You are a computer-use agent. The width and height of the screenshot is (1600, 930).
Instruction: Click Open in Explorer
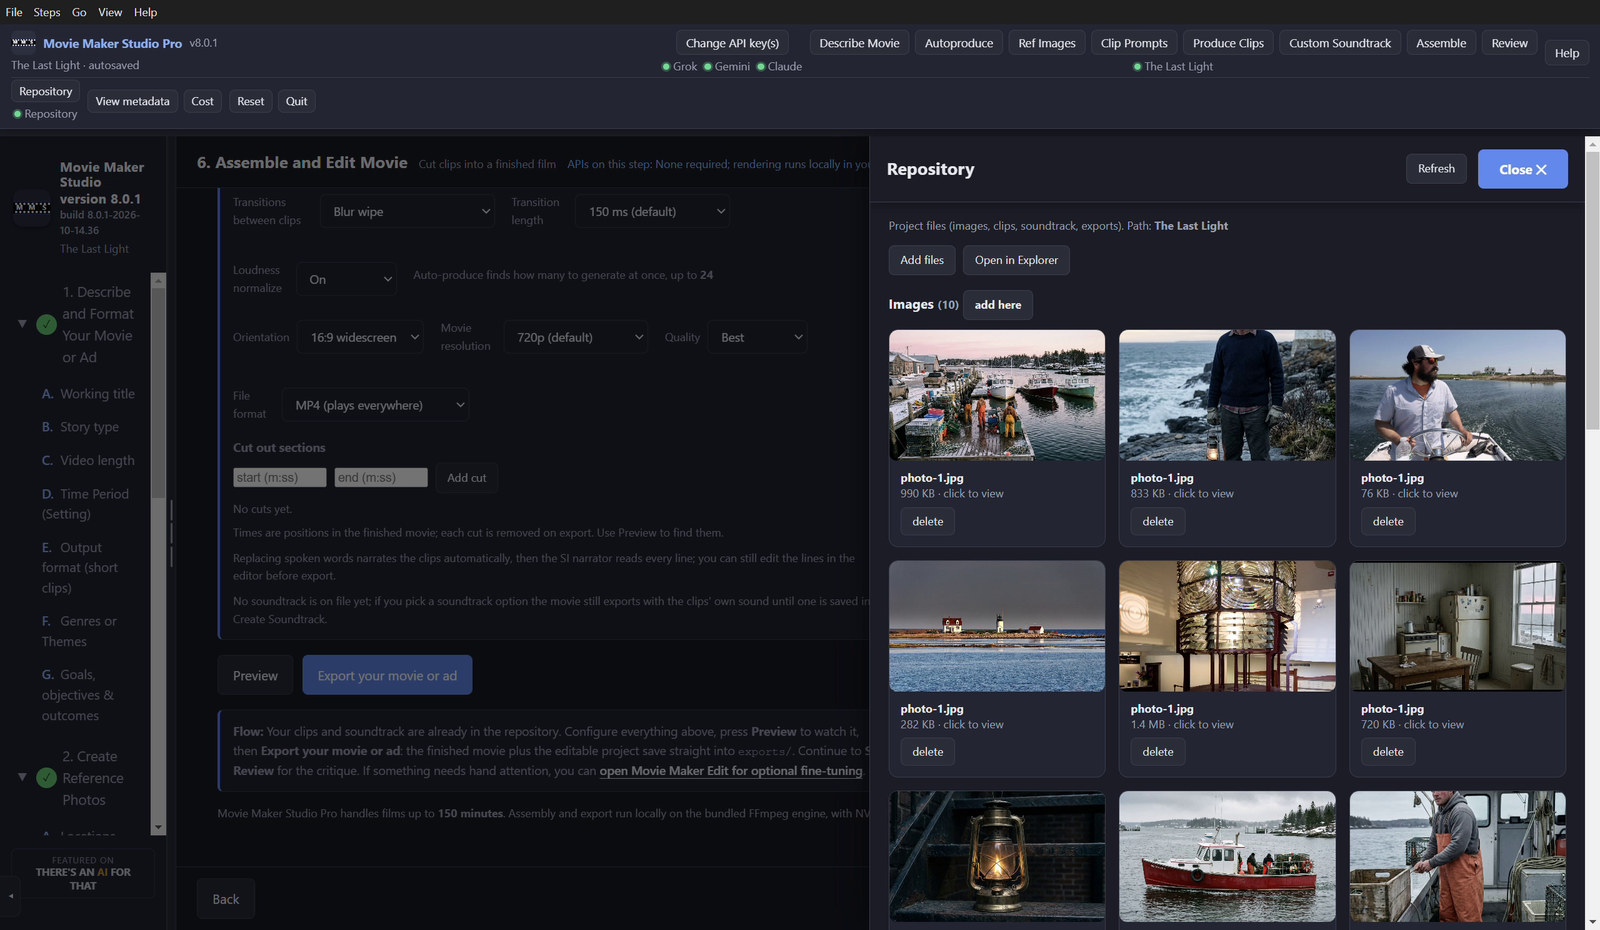(1016, 260)
